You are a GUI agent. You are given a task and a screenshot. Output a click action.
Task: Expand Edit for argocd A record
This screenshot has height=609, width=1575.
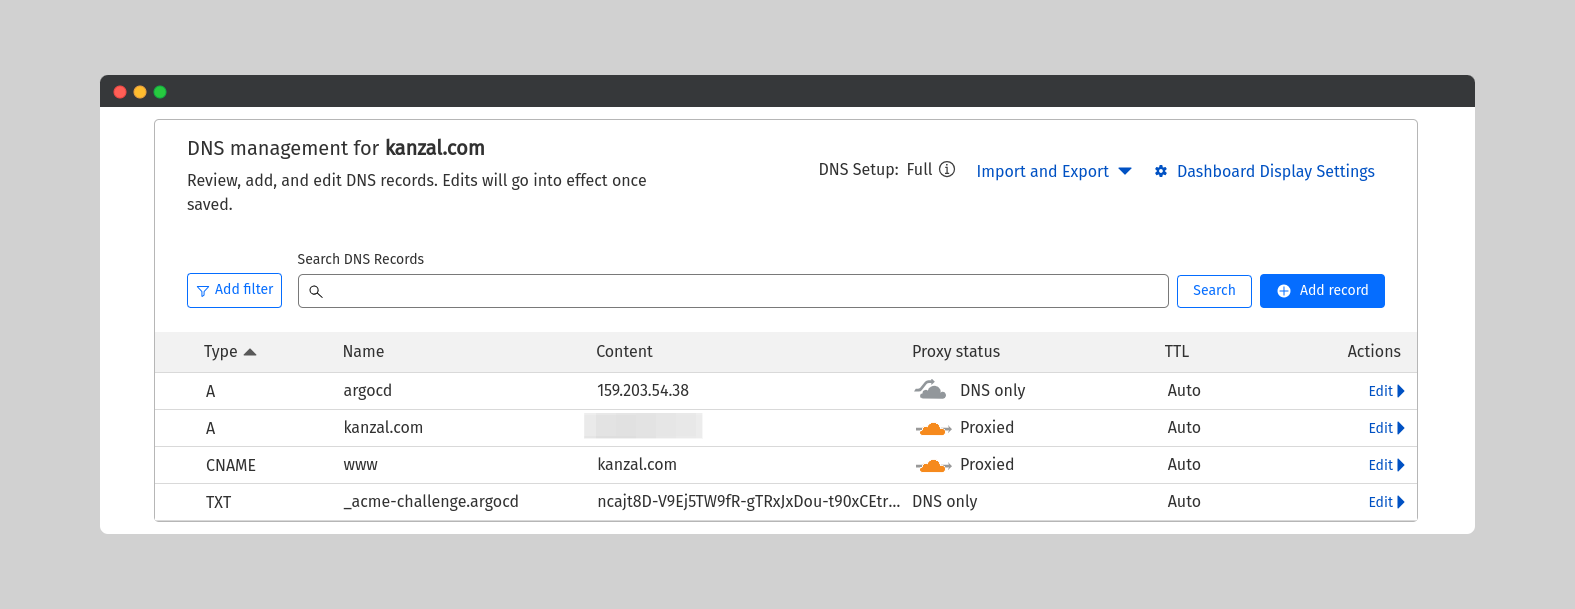[x=1386, y=391]
